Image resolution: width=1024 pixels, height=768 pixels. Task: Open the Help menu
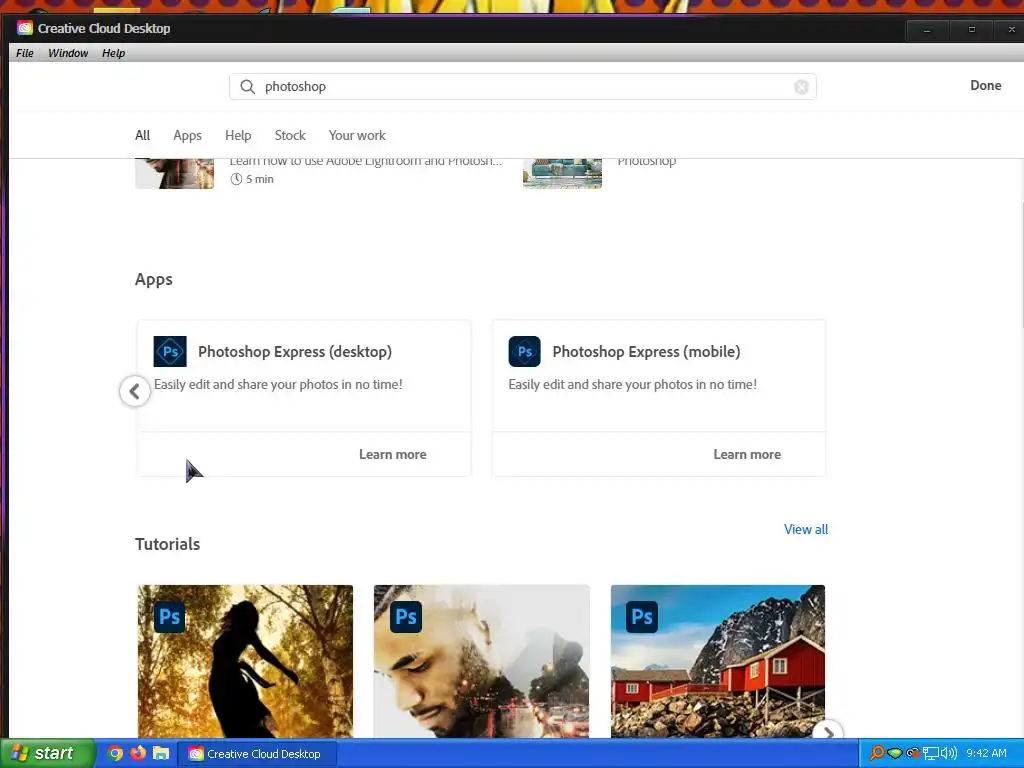point(114,53)
